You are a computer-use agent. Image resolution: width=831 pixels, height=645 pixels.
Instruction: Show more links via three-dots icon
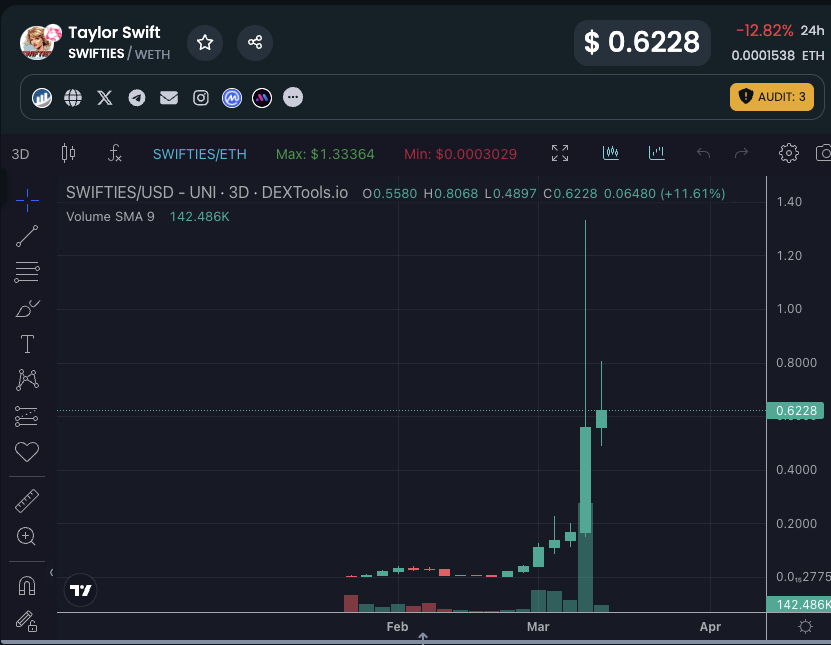(x=293, y=97)
